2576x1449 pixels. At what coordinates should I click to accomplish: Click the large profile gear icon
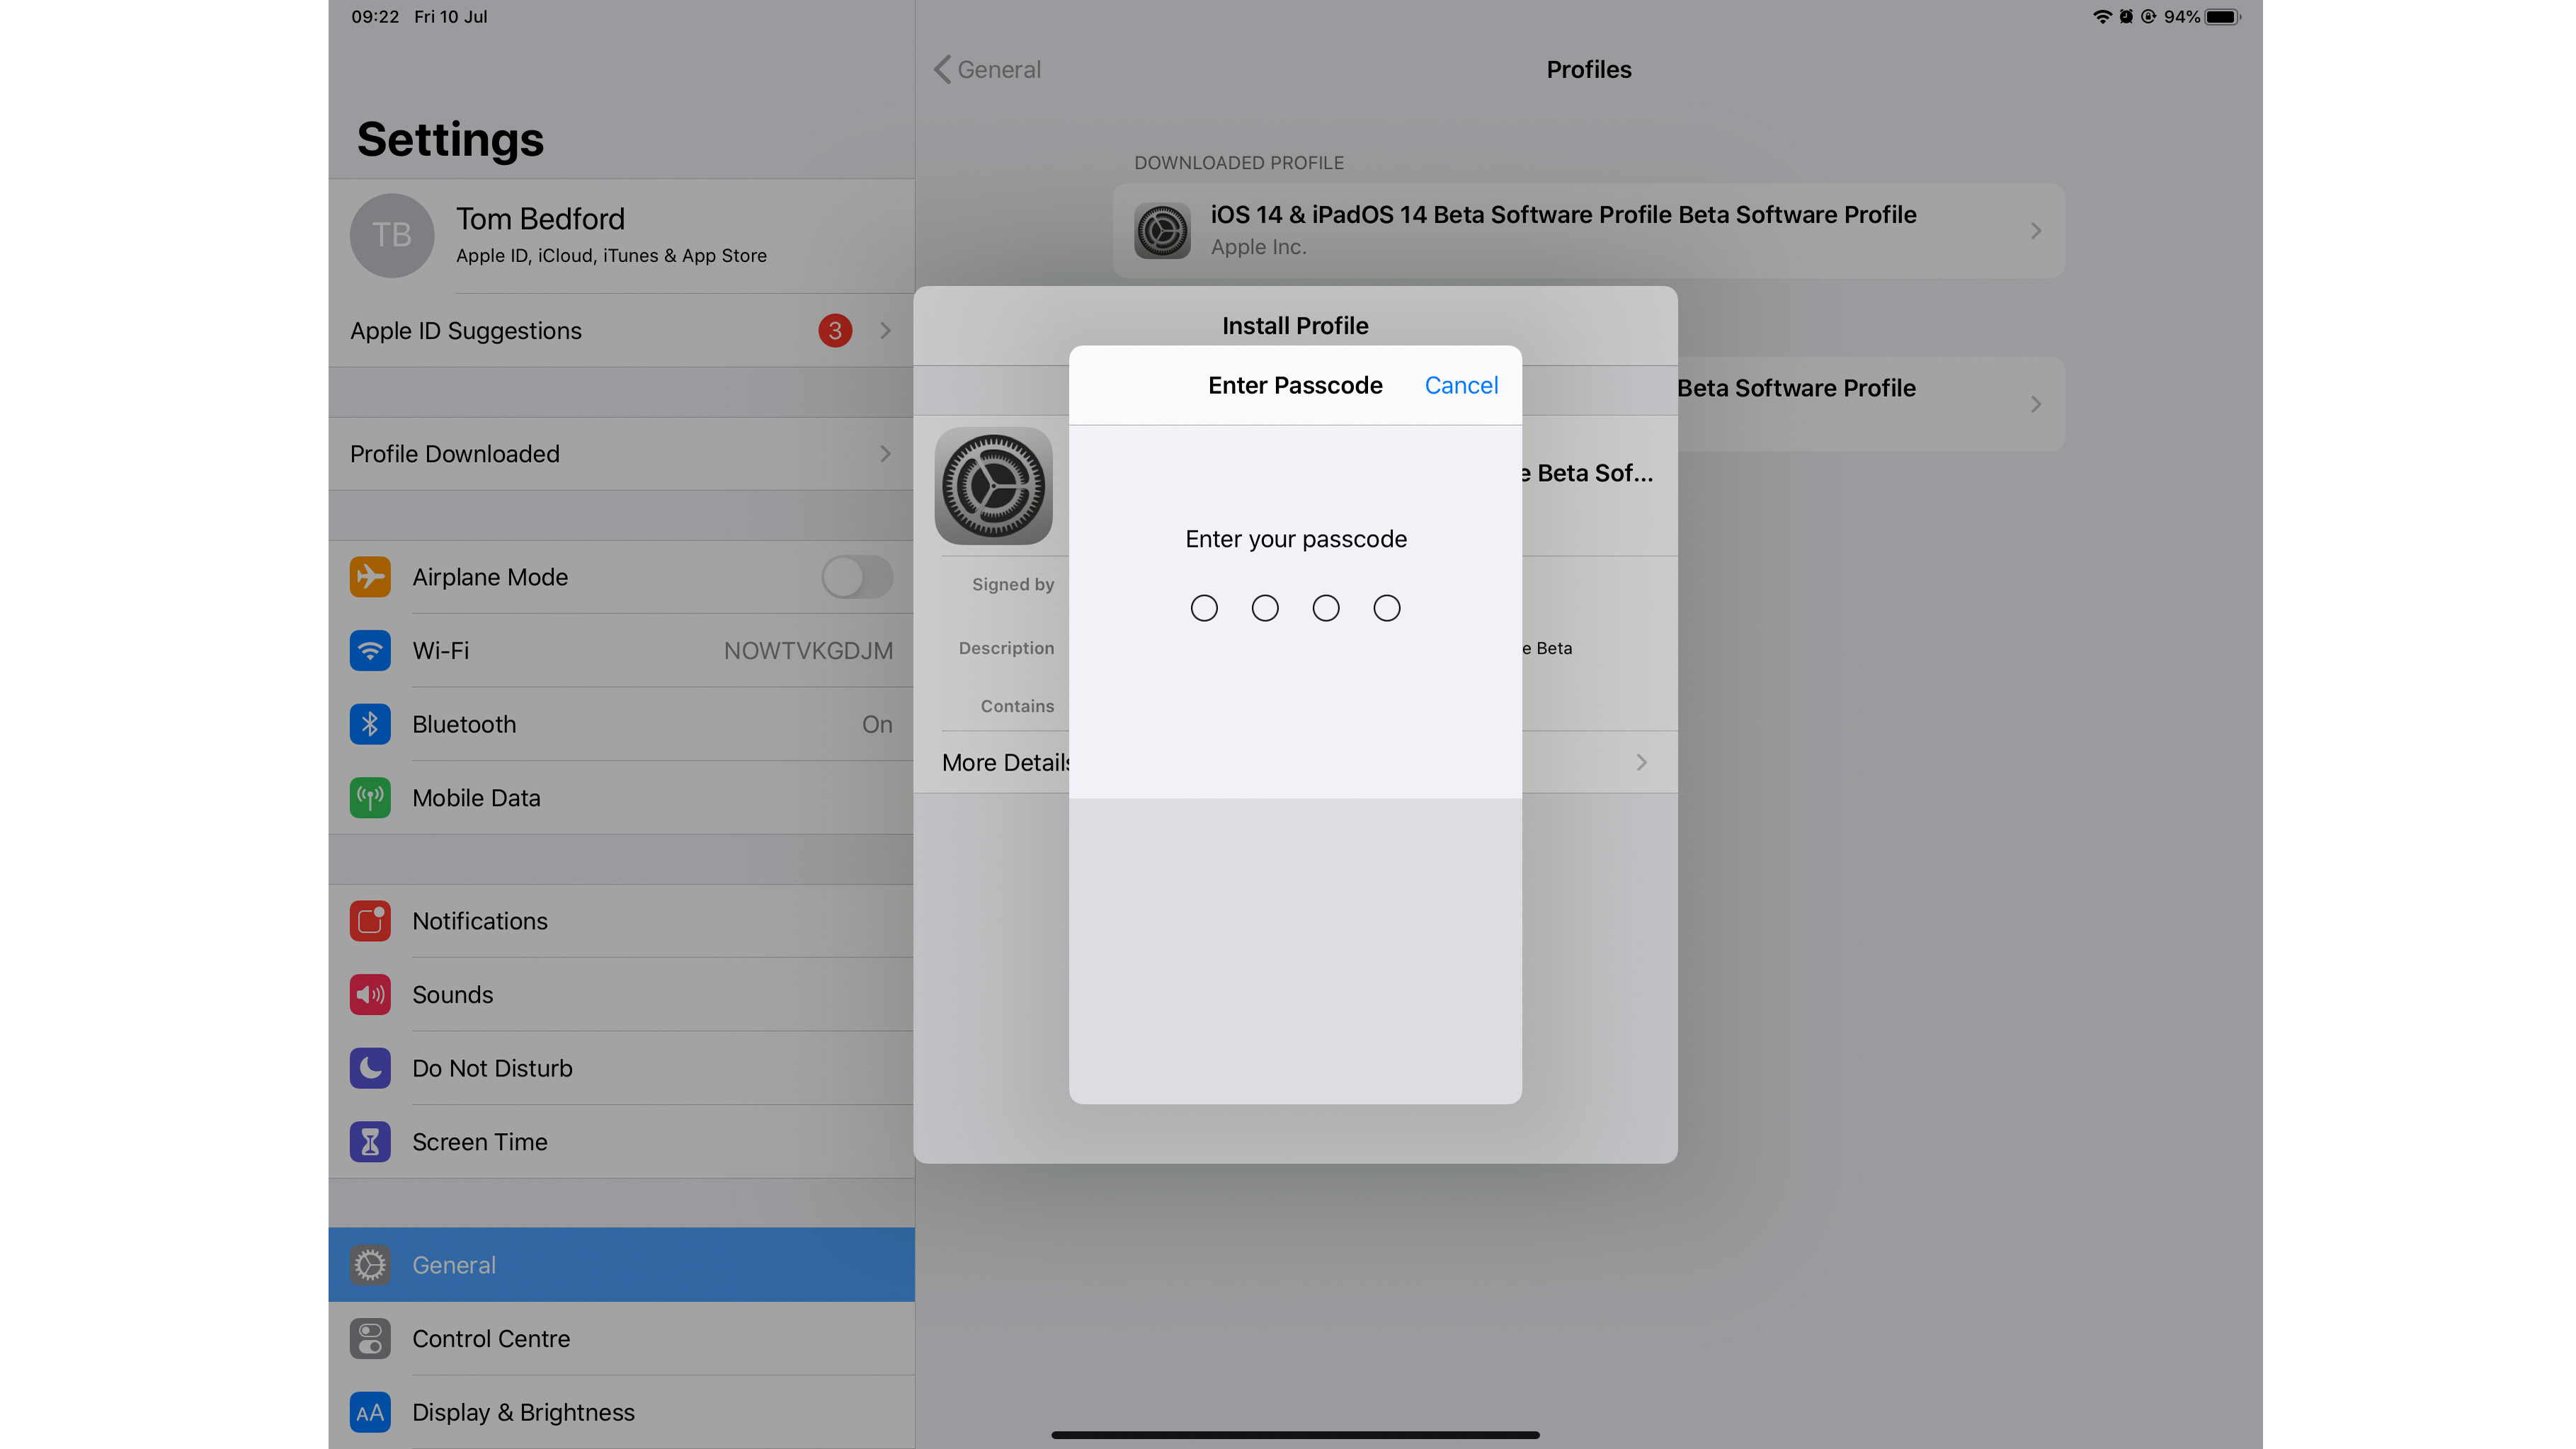pos(993,486)
